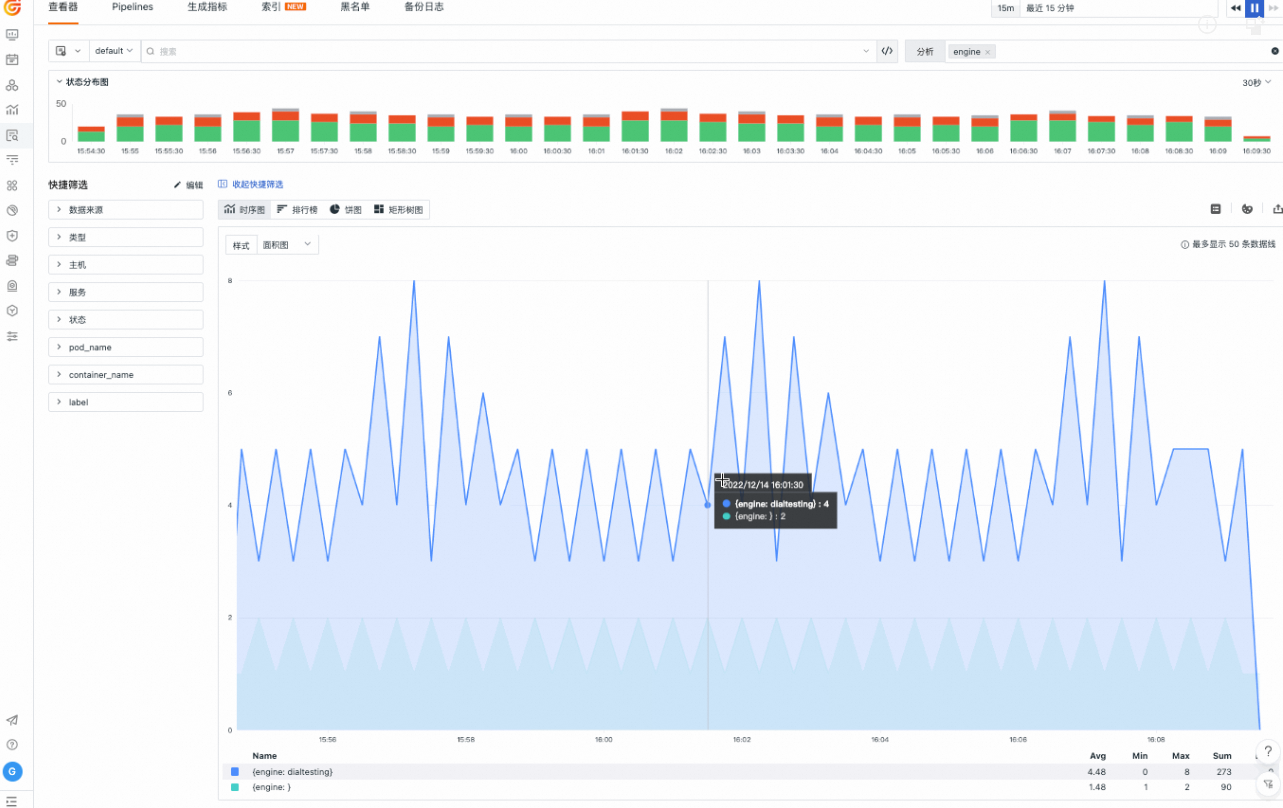1283x808 pixels.
Task: Remove the engine tag
Action: click(x=988, y=52)
